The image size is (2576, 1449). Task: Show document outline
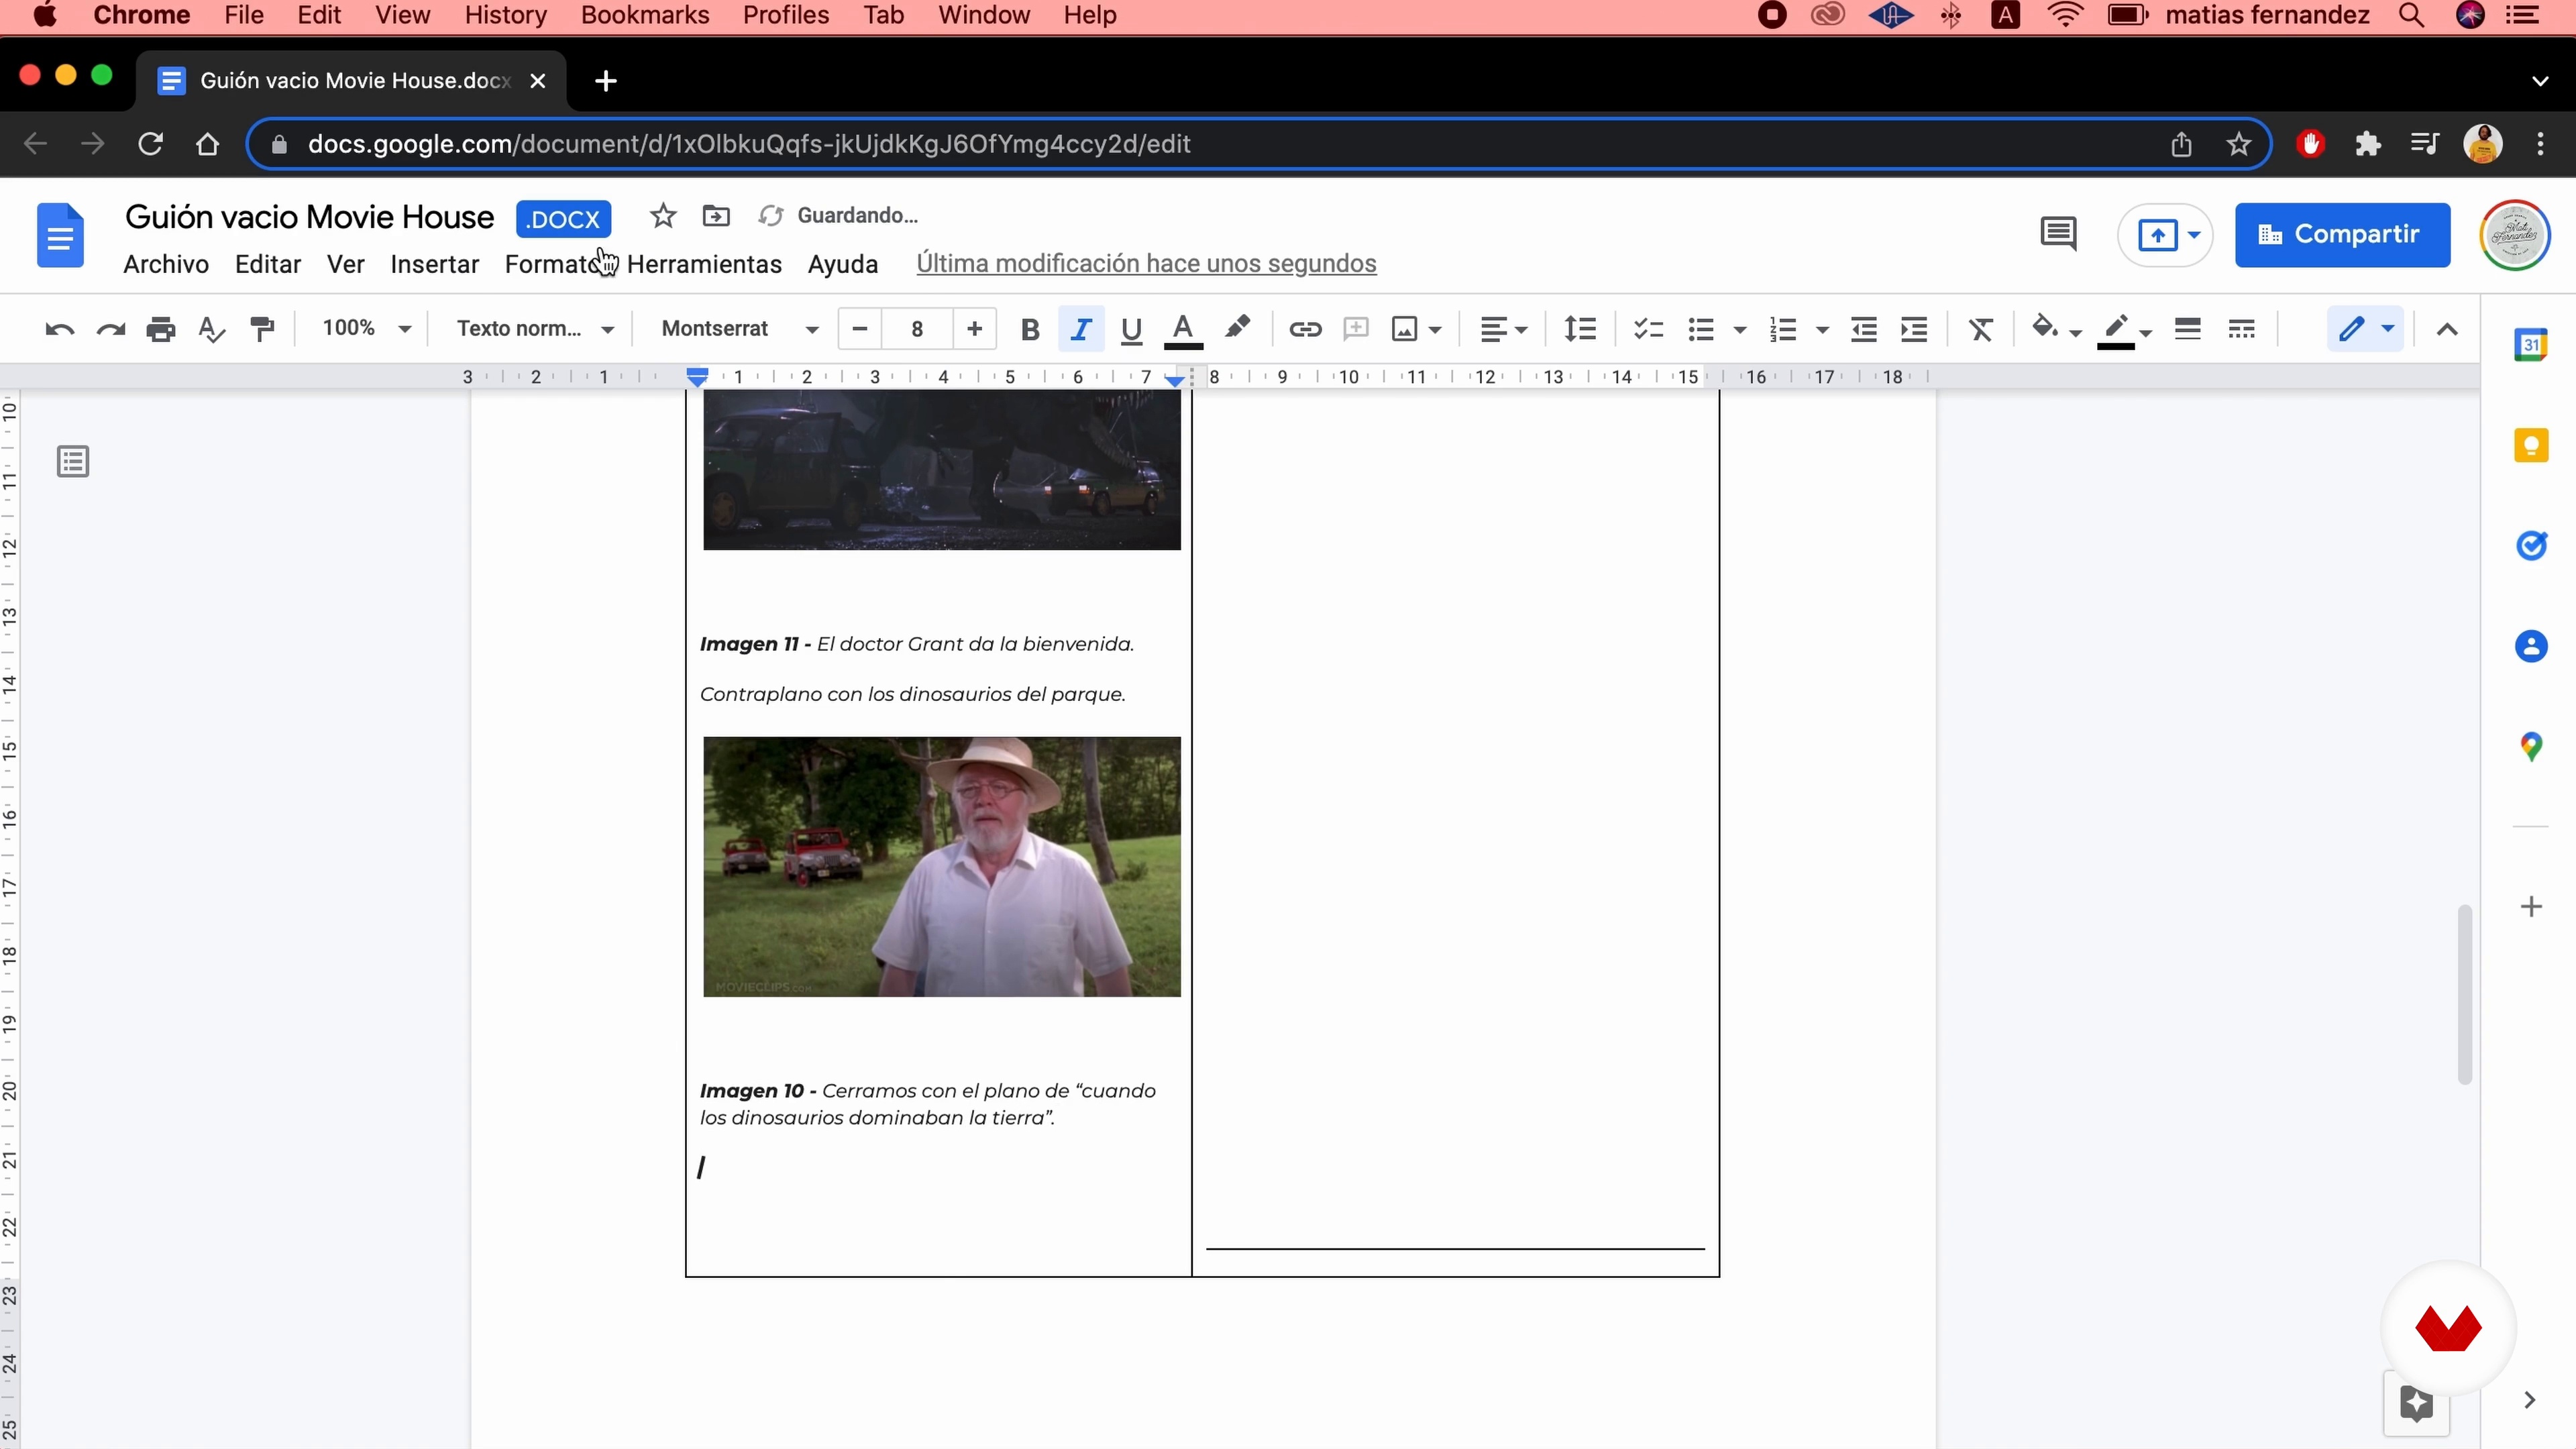(73, 461)
